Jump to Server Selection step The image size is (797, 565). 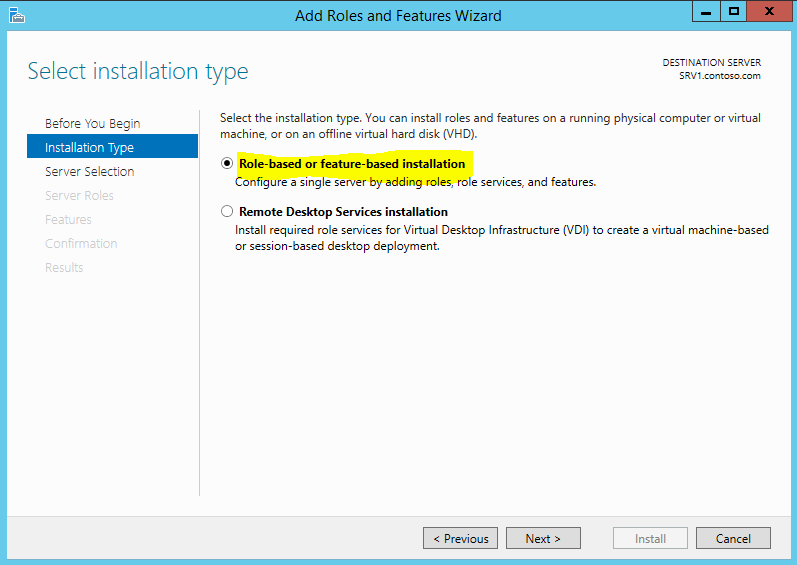(89, 172)
